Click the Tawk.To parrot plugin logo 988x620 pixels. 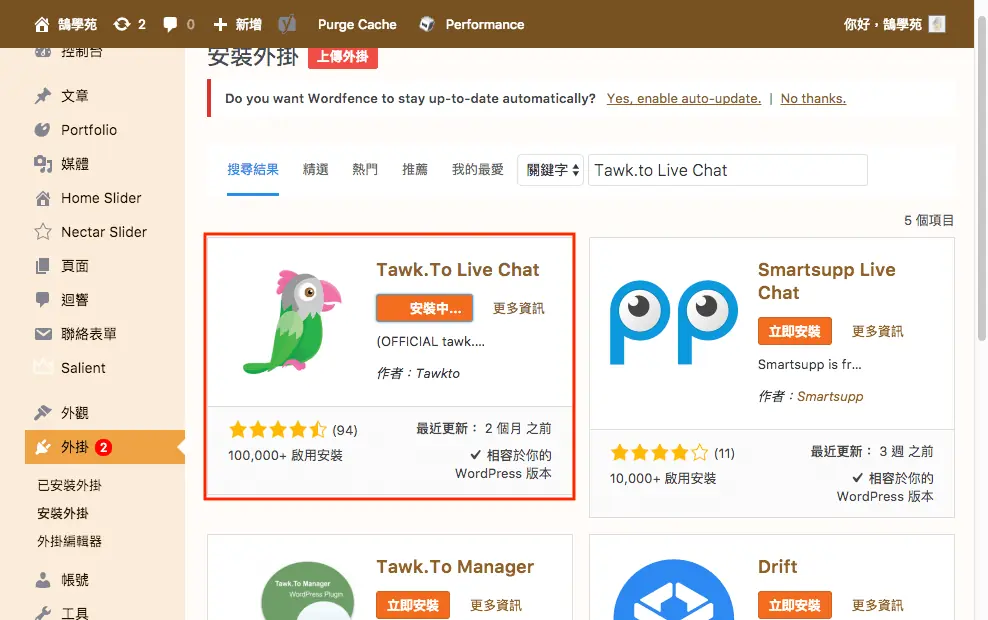[292, 321]
